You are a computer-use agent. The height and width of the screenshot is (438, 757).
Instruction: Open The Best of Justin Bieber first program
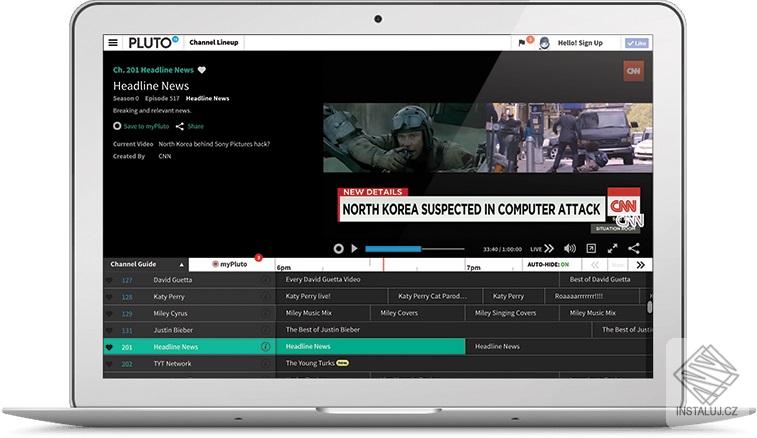pos(434,330)
